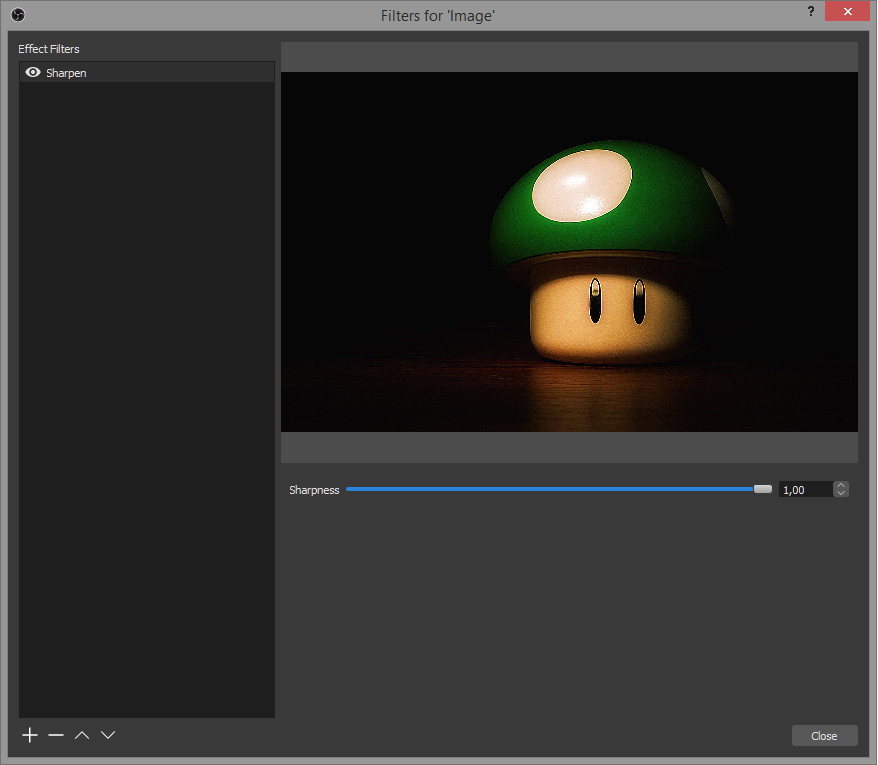Hide the Sharpen filter via eye icon
This screenshot has height=765, width=878.
[32, 73]
